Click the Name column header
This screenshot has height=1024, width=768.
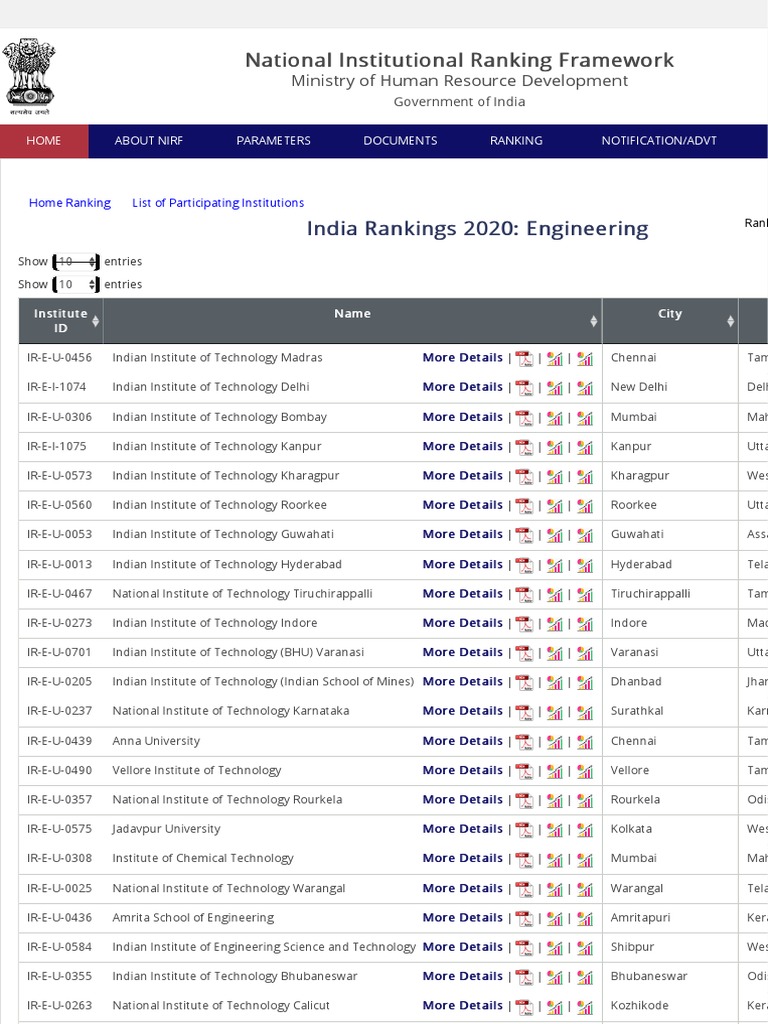tap(352, 314)
